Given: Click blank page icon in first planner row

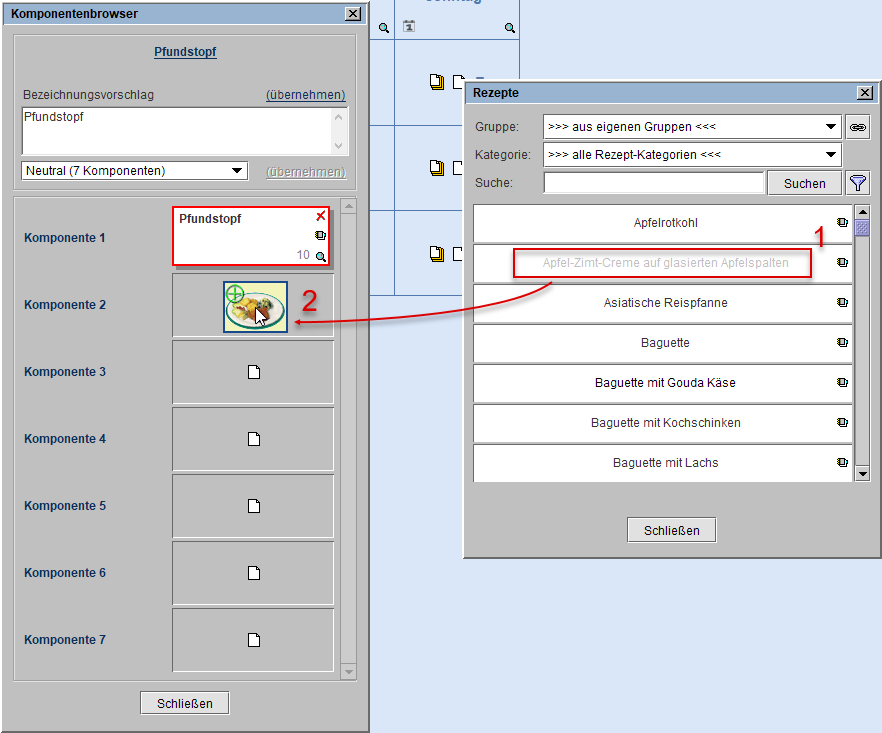Looking at the screenshot, I should pyautogui.click(x=458, y=82).
